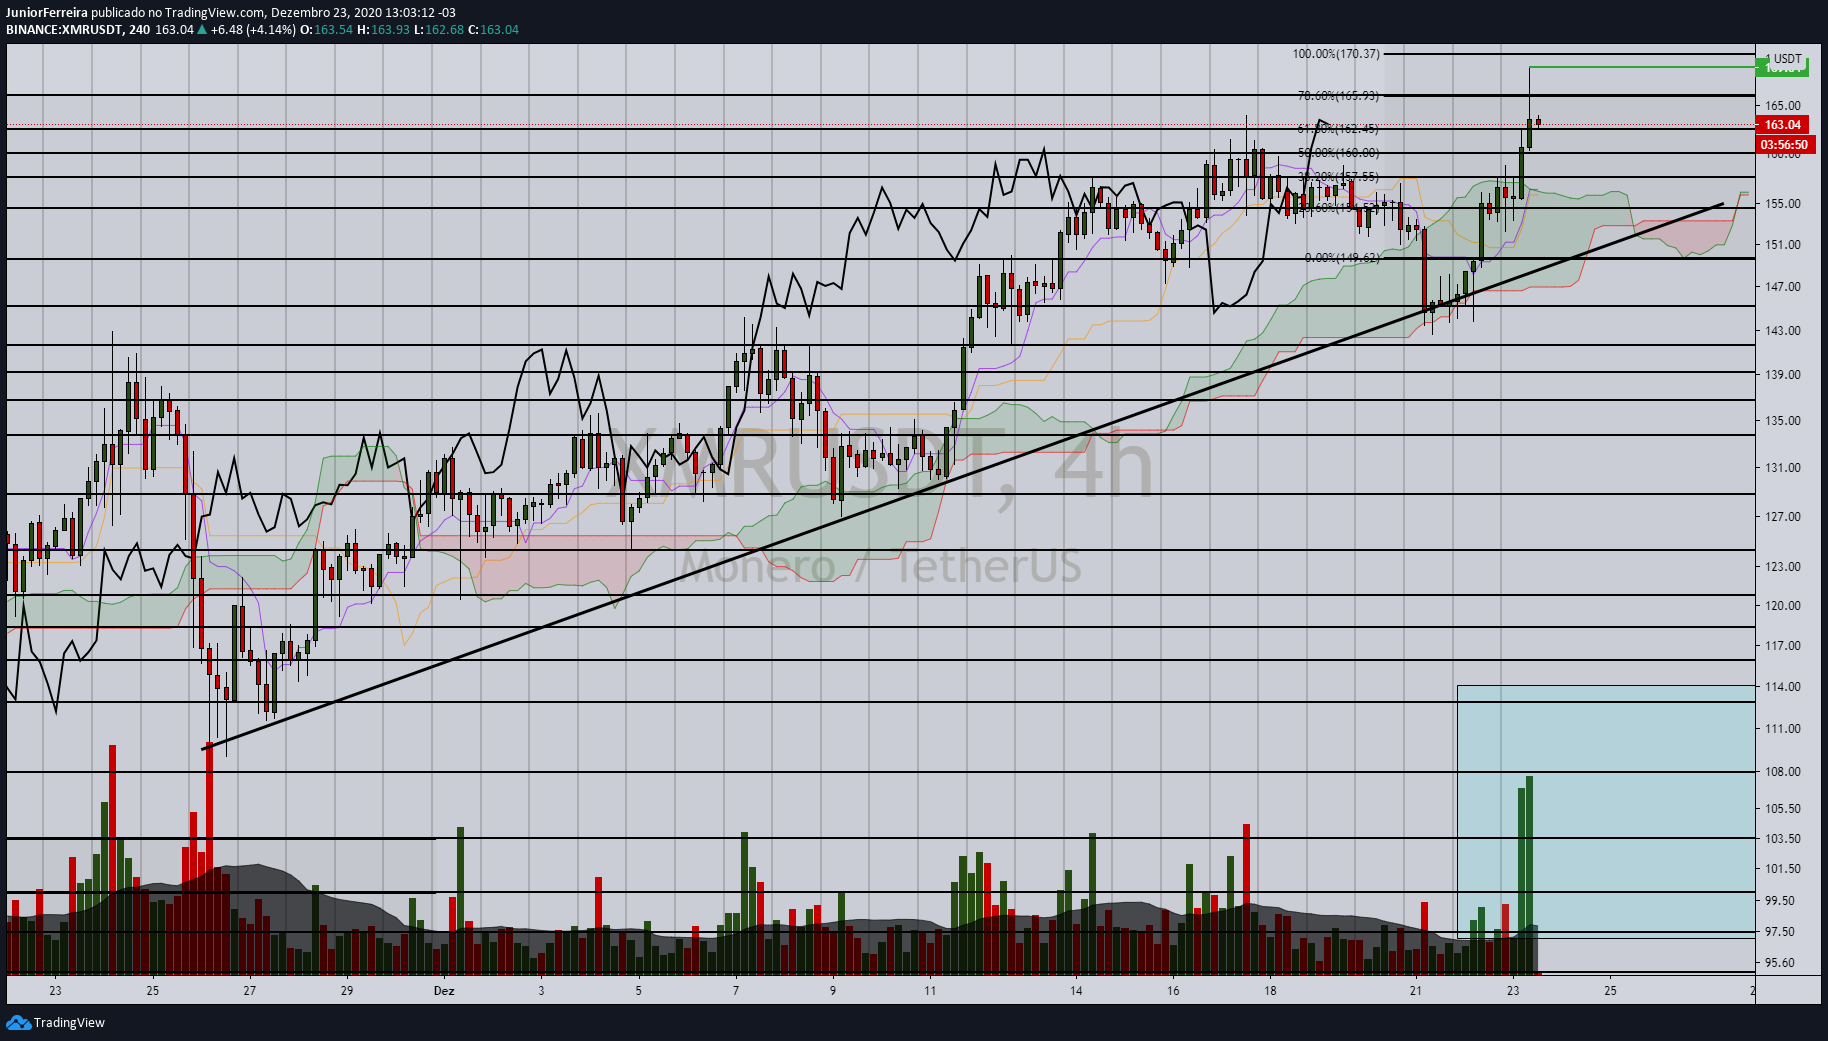
Task: Click 95.60 on the price axis
Action: (x=1780, y=963)
